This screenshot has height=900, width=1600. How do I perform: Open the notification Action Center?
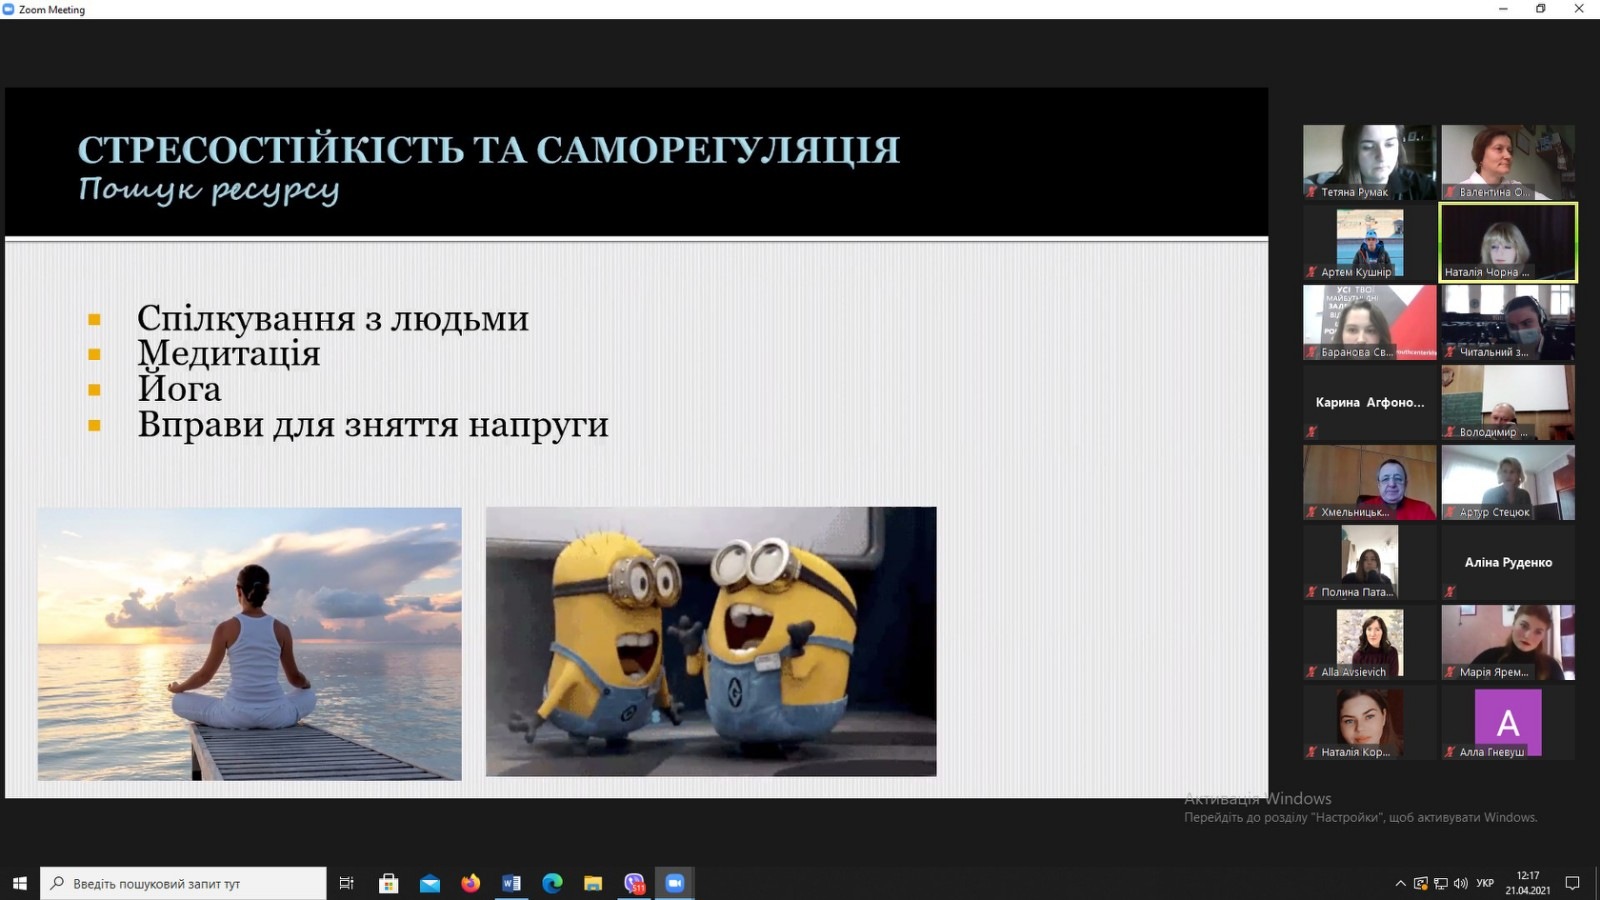point(1572,883)
